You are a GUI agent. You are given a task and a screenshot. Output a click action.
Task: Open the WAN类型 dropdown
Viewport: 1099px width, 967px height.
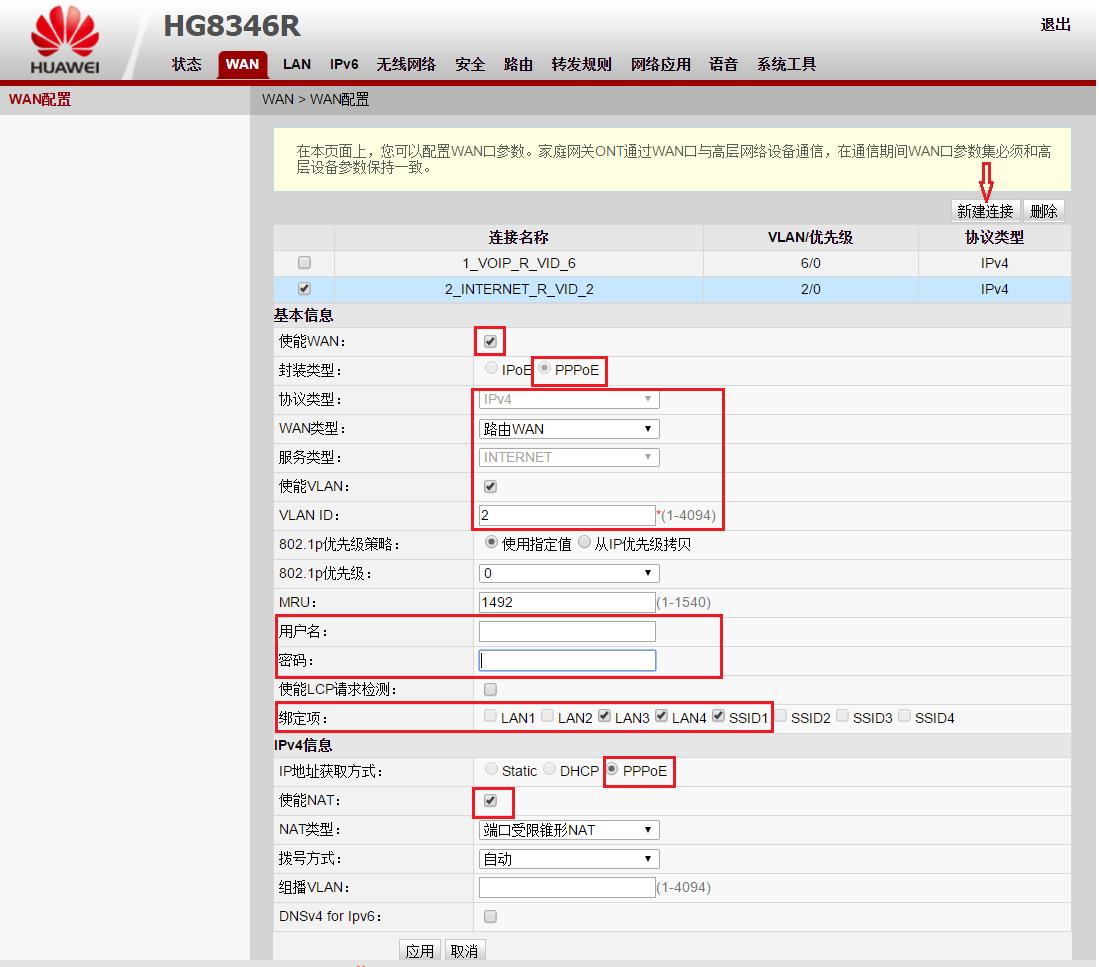point(567,428)
